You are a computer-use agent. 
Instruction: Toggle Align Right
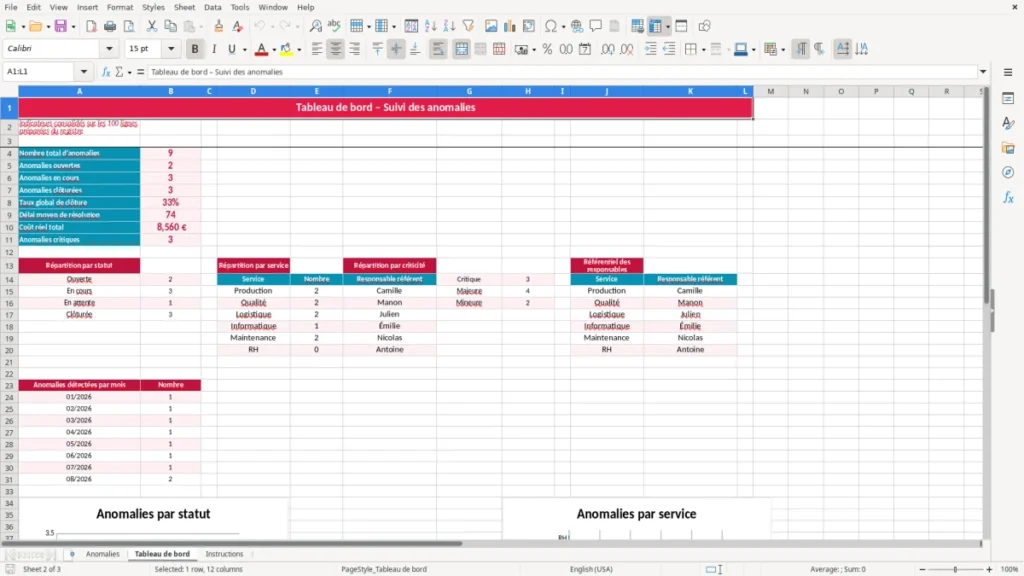click(355, 49)
